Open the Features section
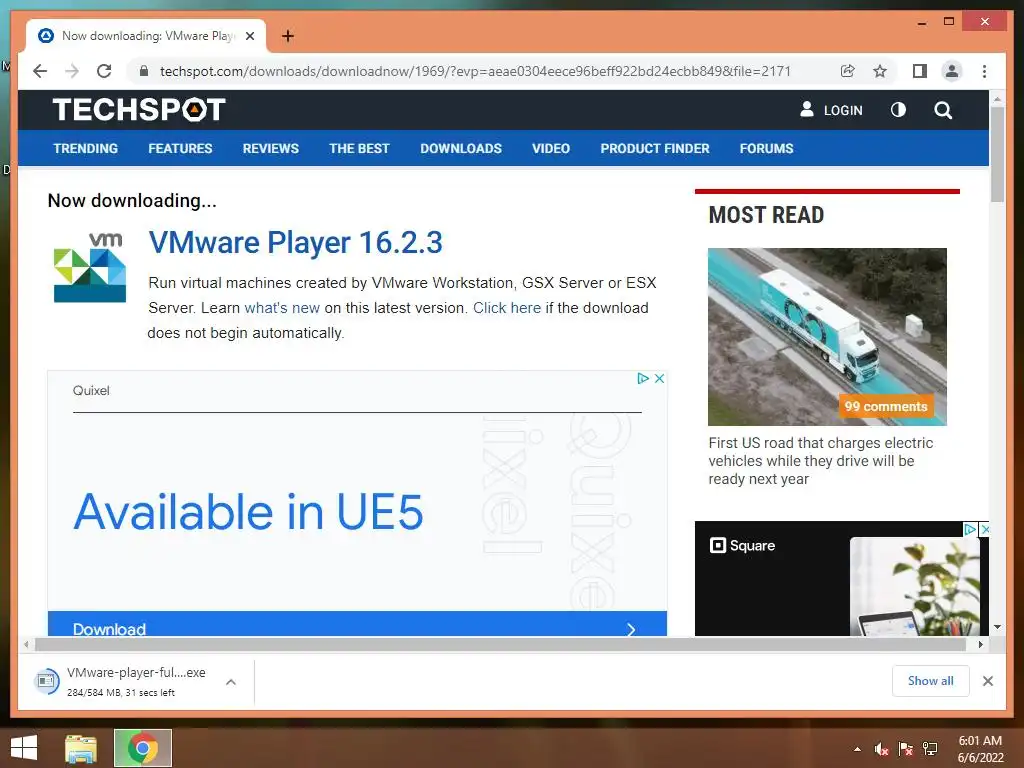This screenshot has height=768, width=1024. (x=180, y=148)
